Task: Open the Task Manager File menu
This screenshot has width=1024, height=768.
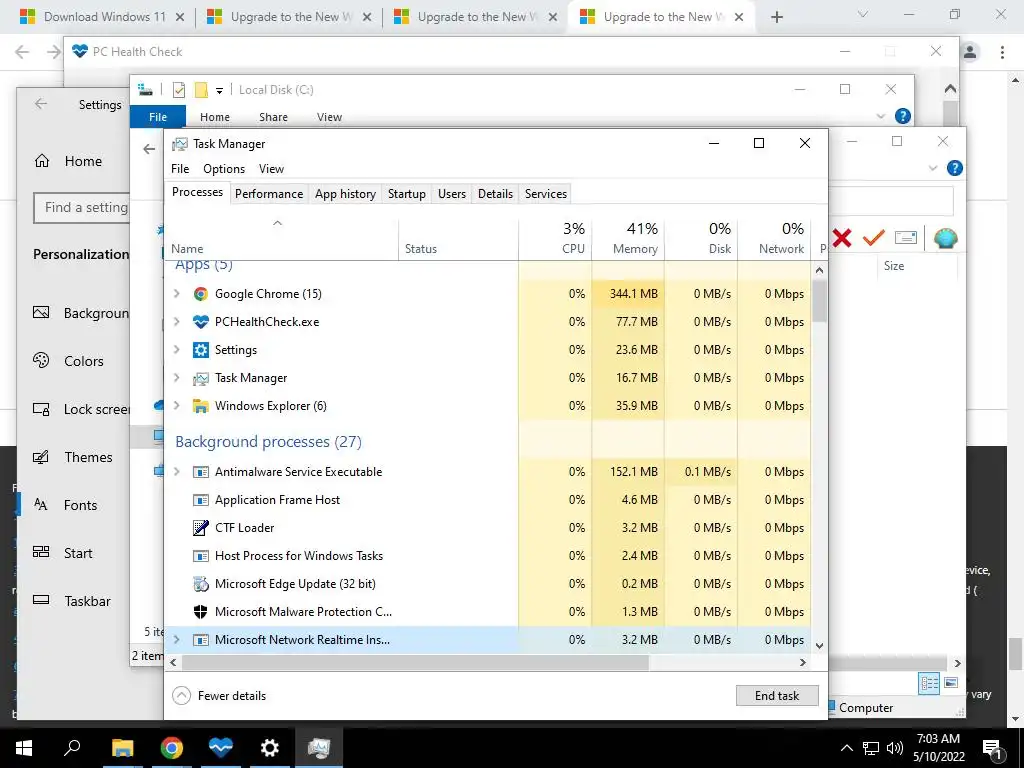Action: coord(180,168)
